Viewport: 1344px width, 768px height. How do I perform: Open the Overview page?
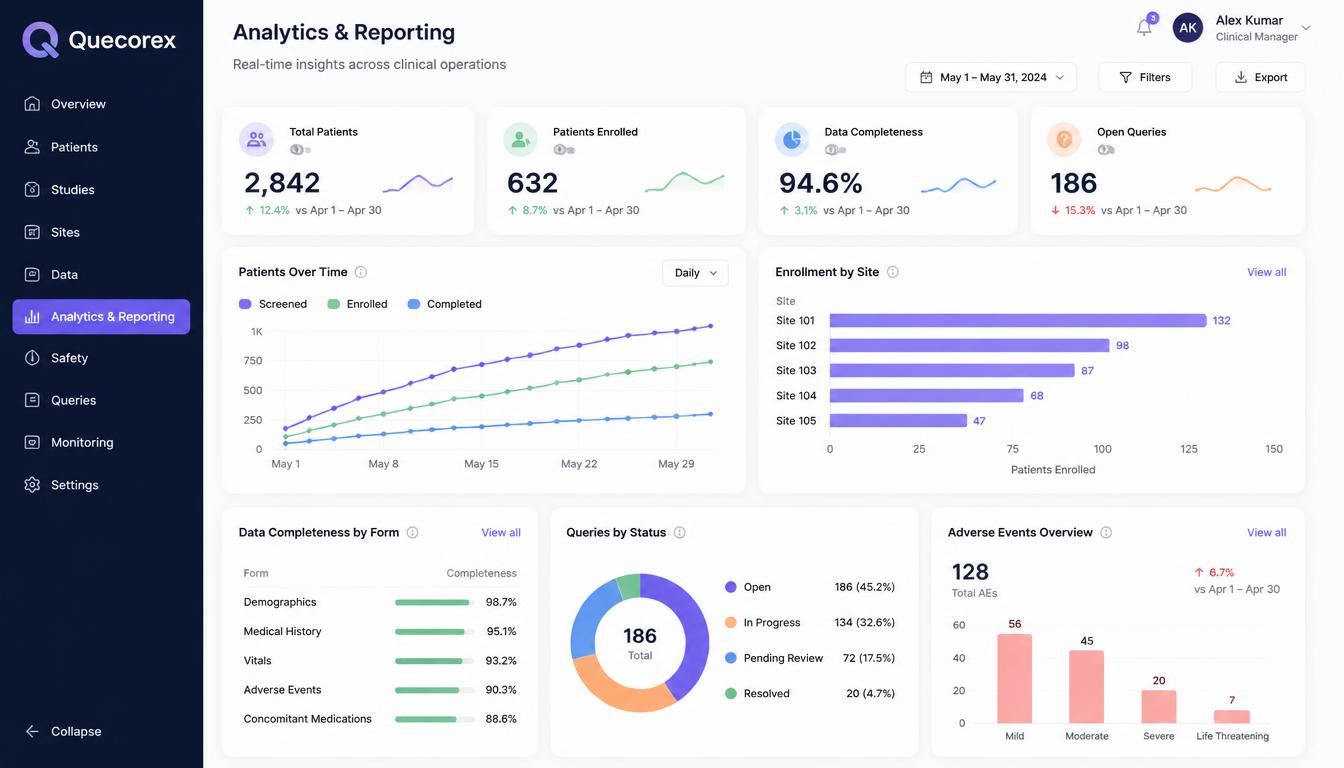(x=101, y=104)
